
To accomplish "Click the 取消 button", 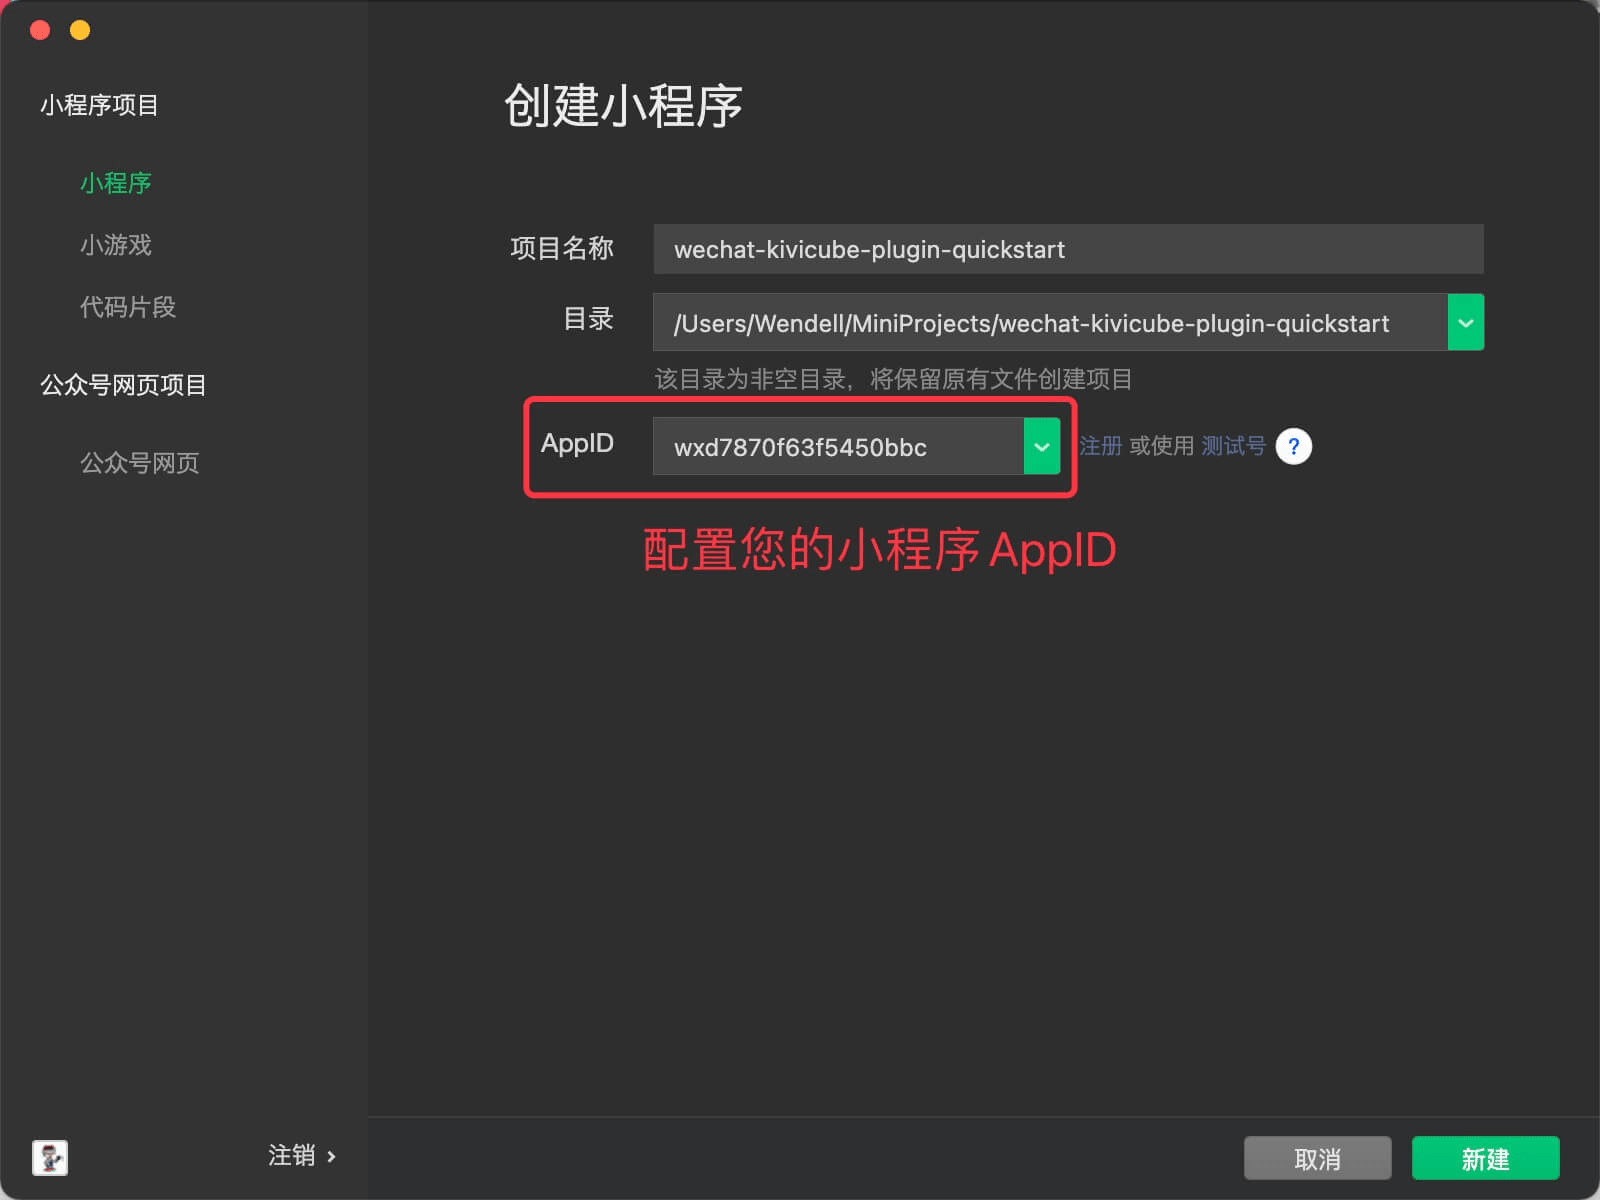I will tap(1317, 1158).
